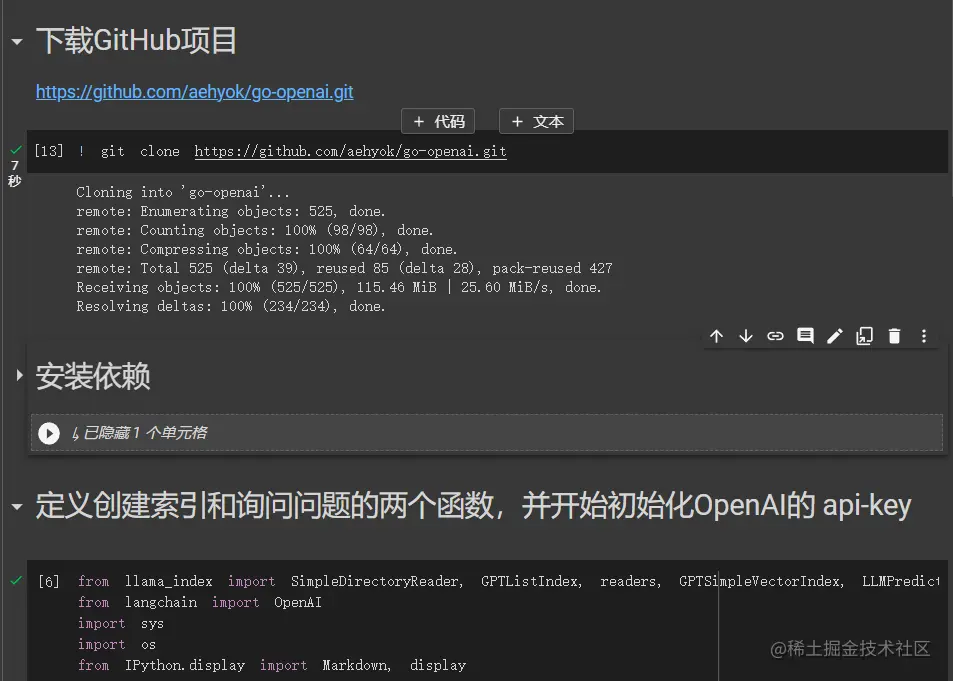Click the [6] cell execution indicator
The height and width of the screenshot is (681, 953).
pyautogui.click(x=49, y=581)
